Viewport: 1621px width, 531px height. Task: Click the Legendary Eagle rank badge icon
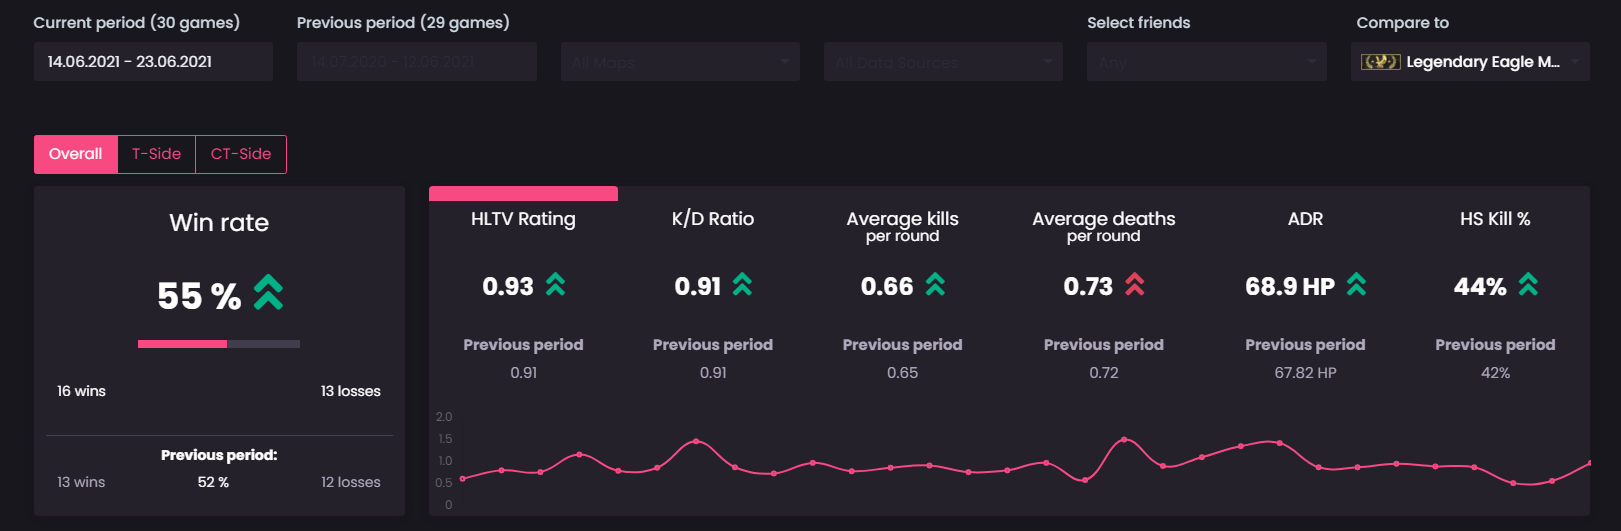(x=1380, y=62)
